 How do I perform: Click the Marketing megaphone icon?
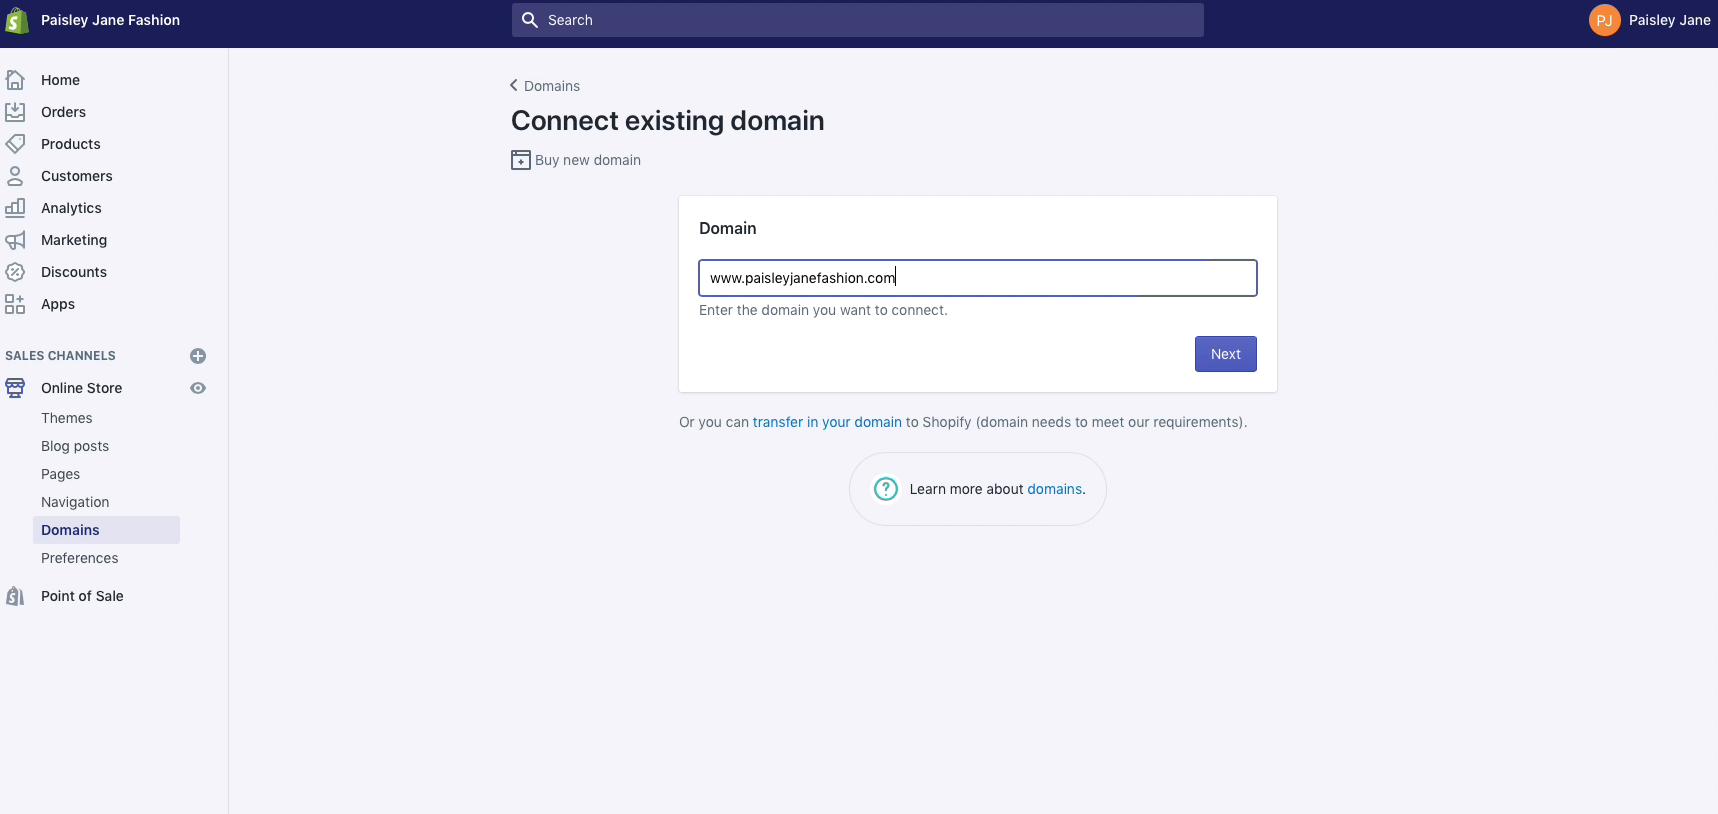[x=15, y=240]
